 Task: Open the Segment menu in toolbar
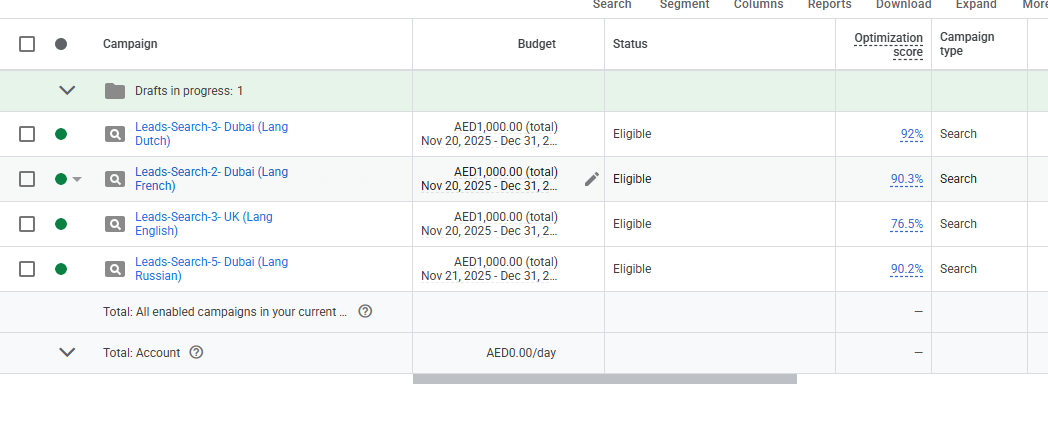point(684,5)
